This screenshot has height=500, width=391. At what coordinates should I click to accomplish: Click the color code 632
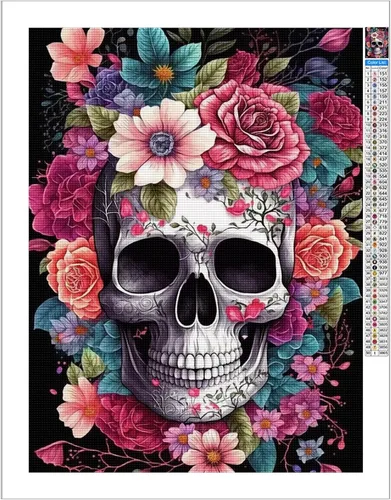383,187
